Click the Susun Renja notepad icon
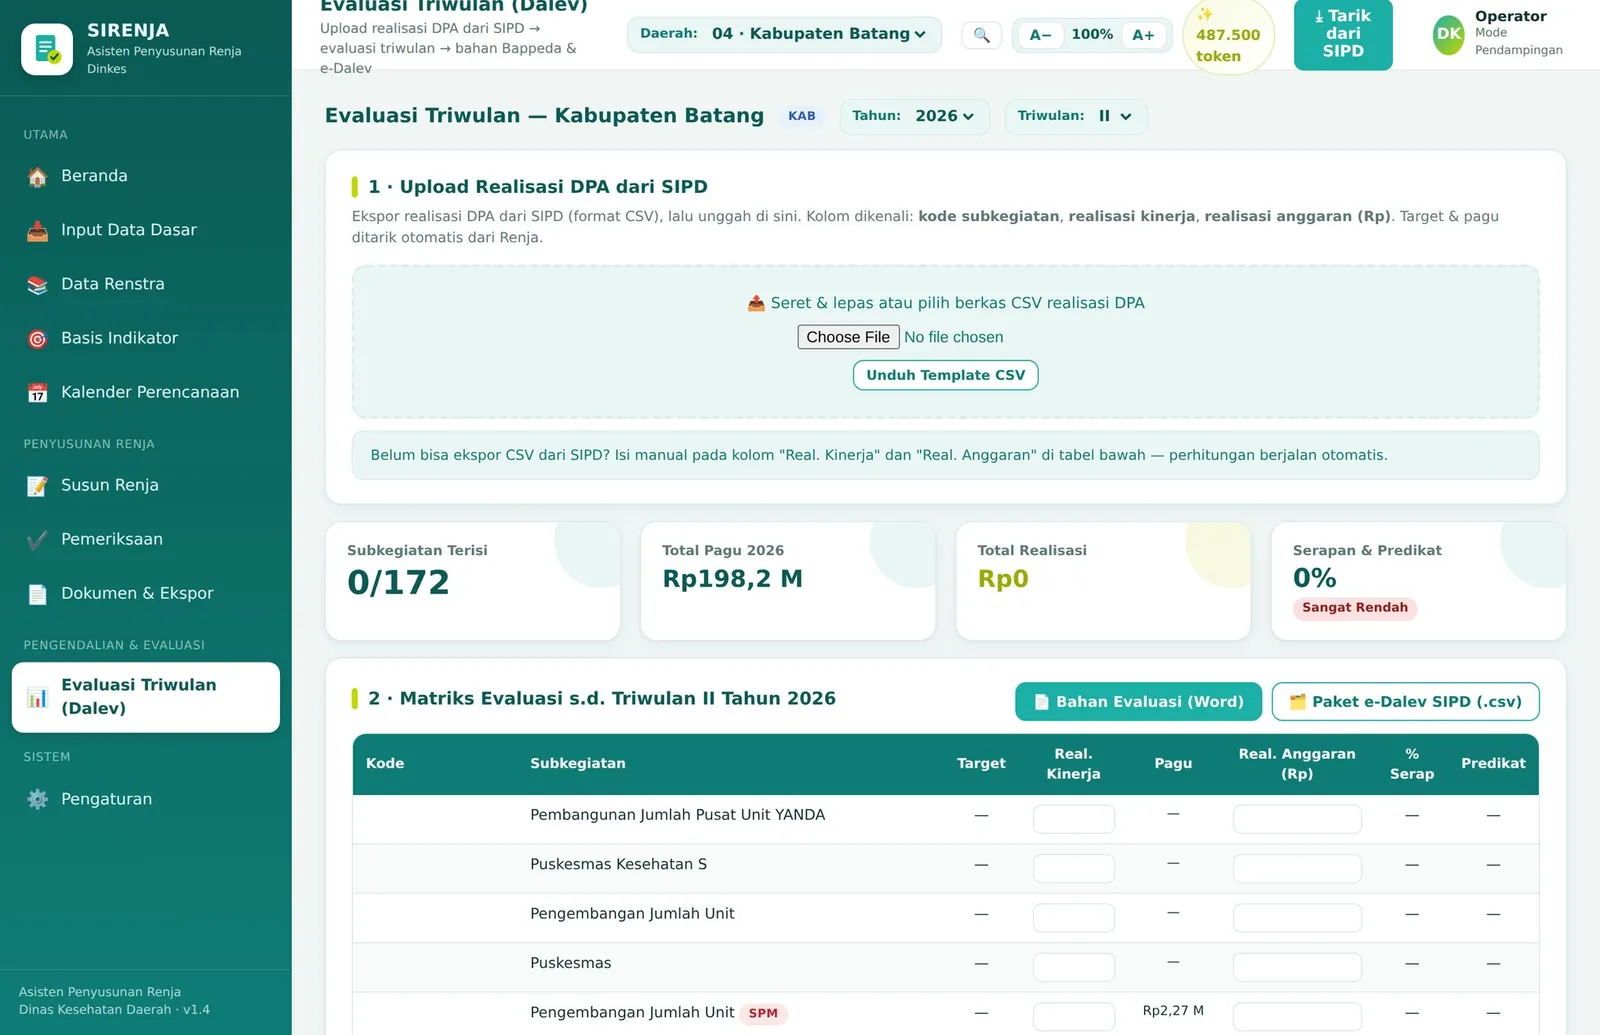Viewport: 1600px width, 1035px height. click(x=37, y=486)
